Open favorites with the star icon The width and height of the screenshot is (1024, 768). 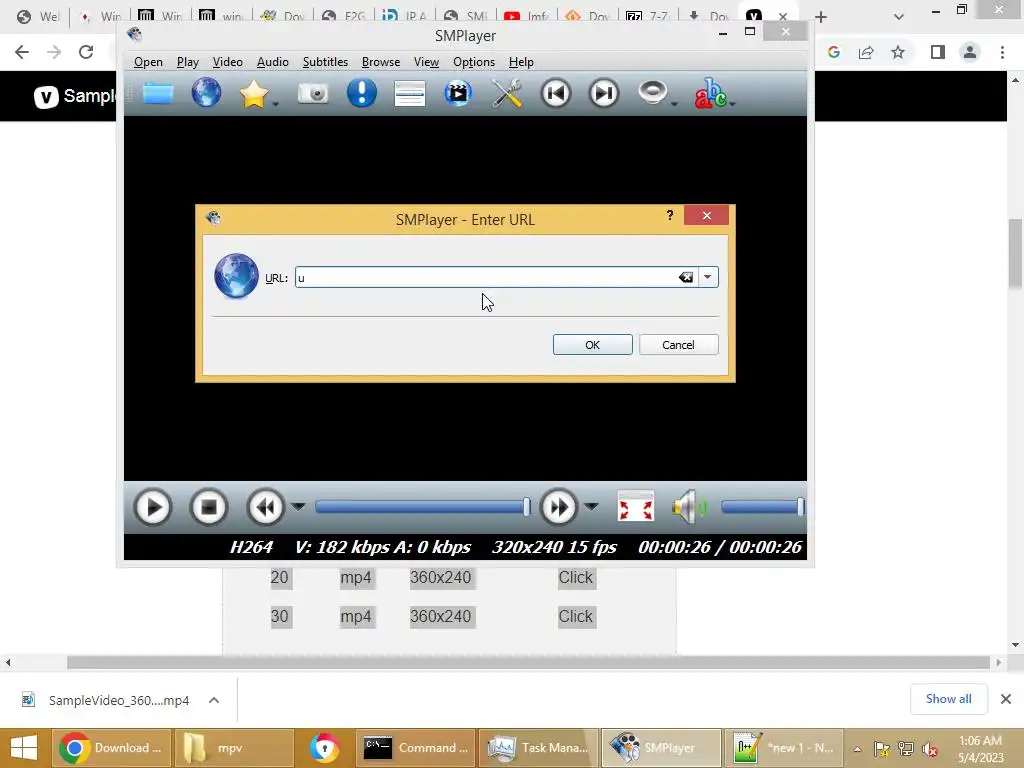point(253,94)
